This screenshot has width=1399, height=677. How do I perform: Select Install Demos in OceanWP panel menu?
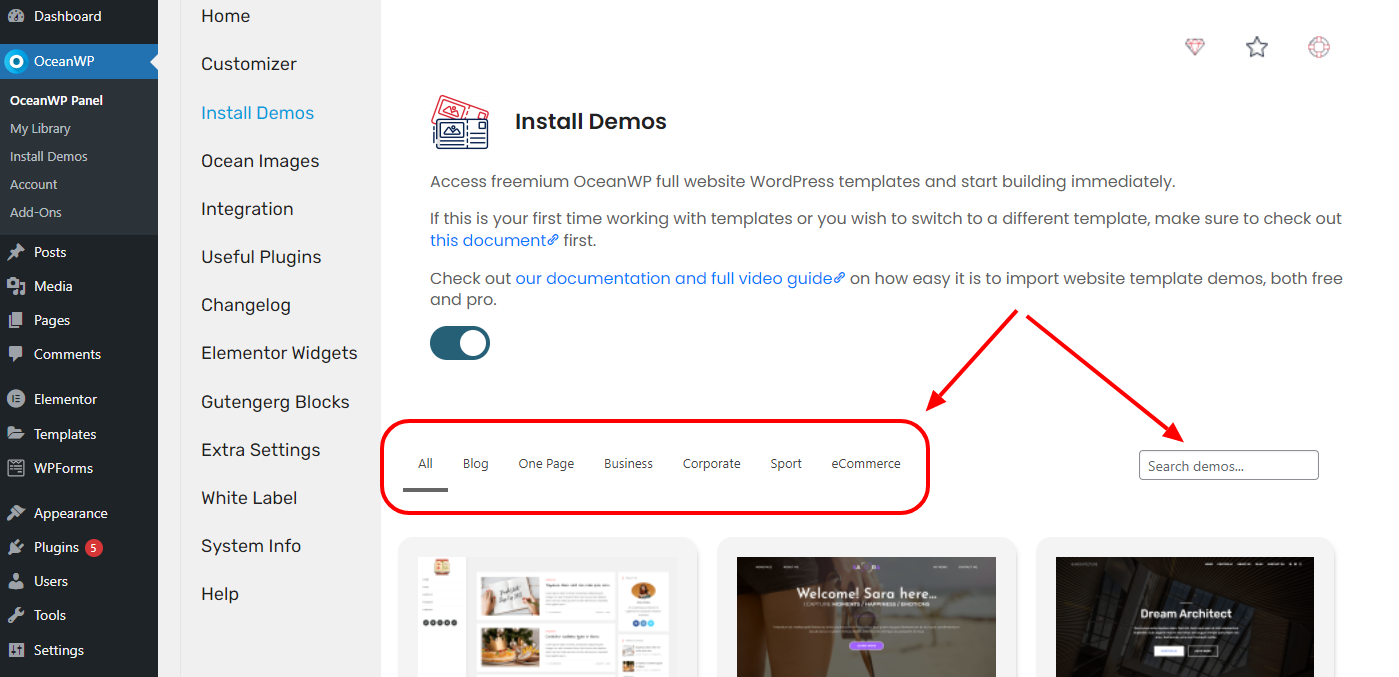(258, 113)
